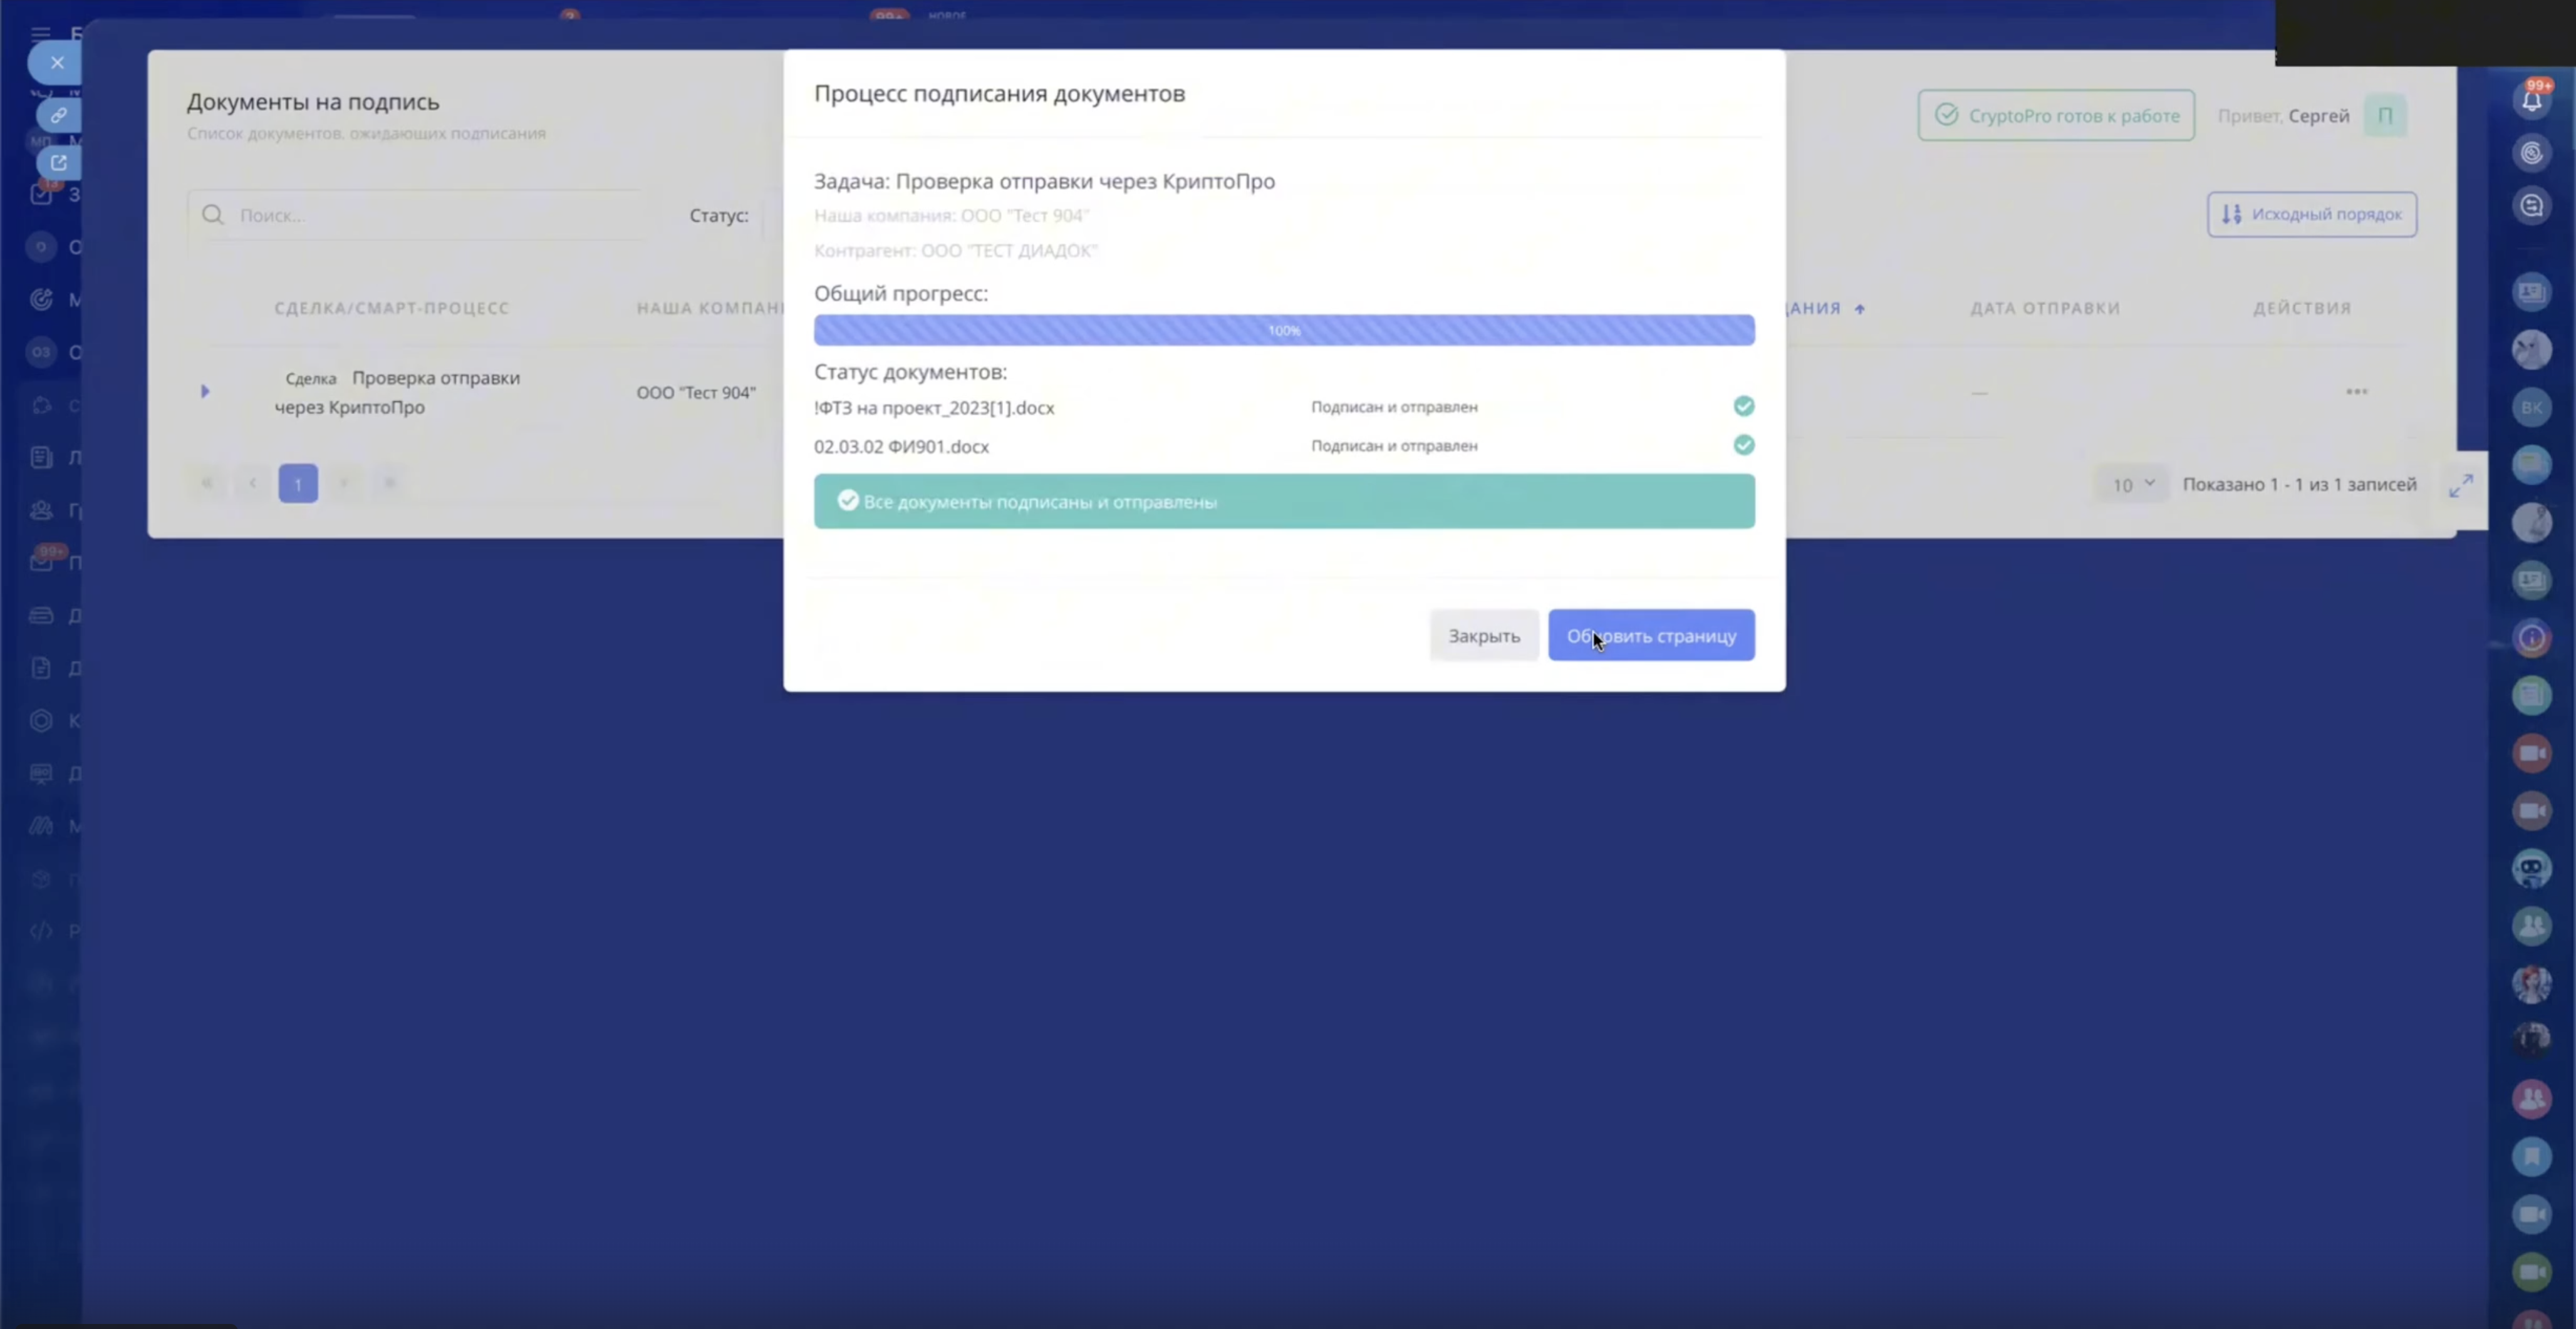The width and height of the screenshot is (2576, 1329).
Task: Click the info icon in right sidebar
Action: [2531, 638]
